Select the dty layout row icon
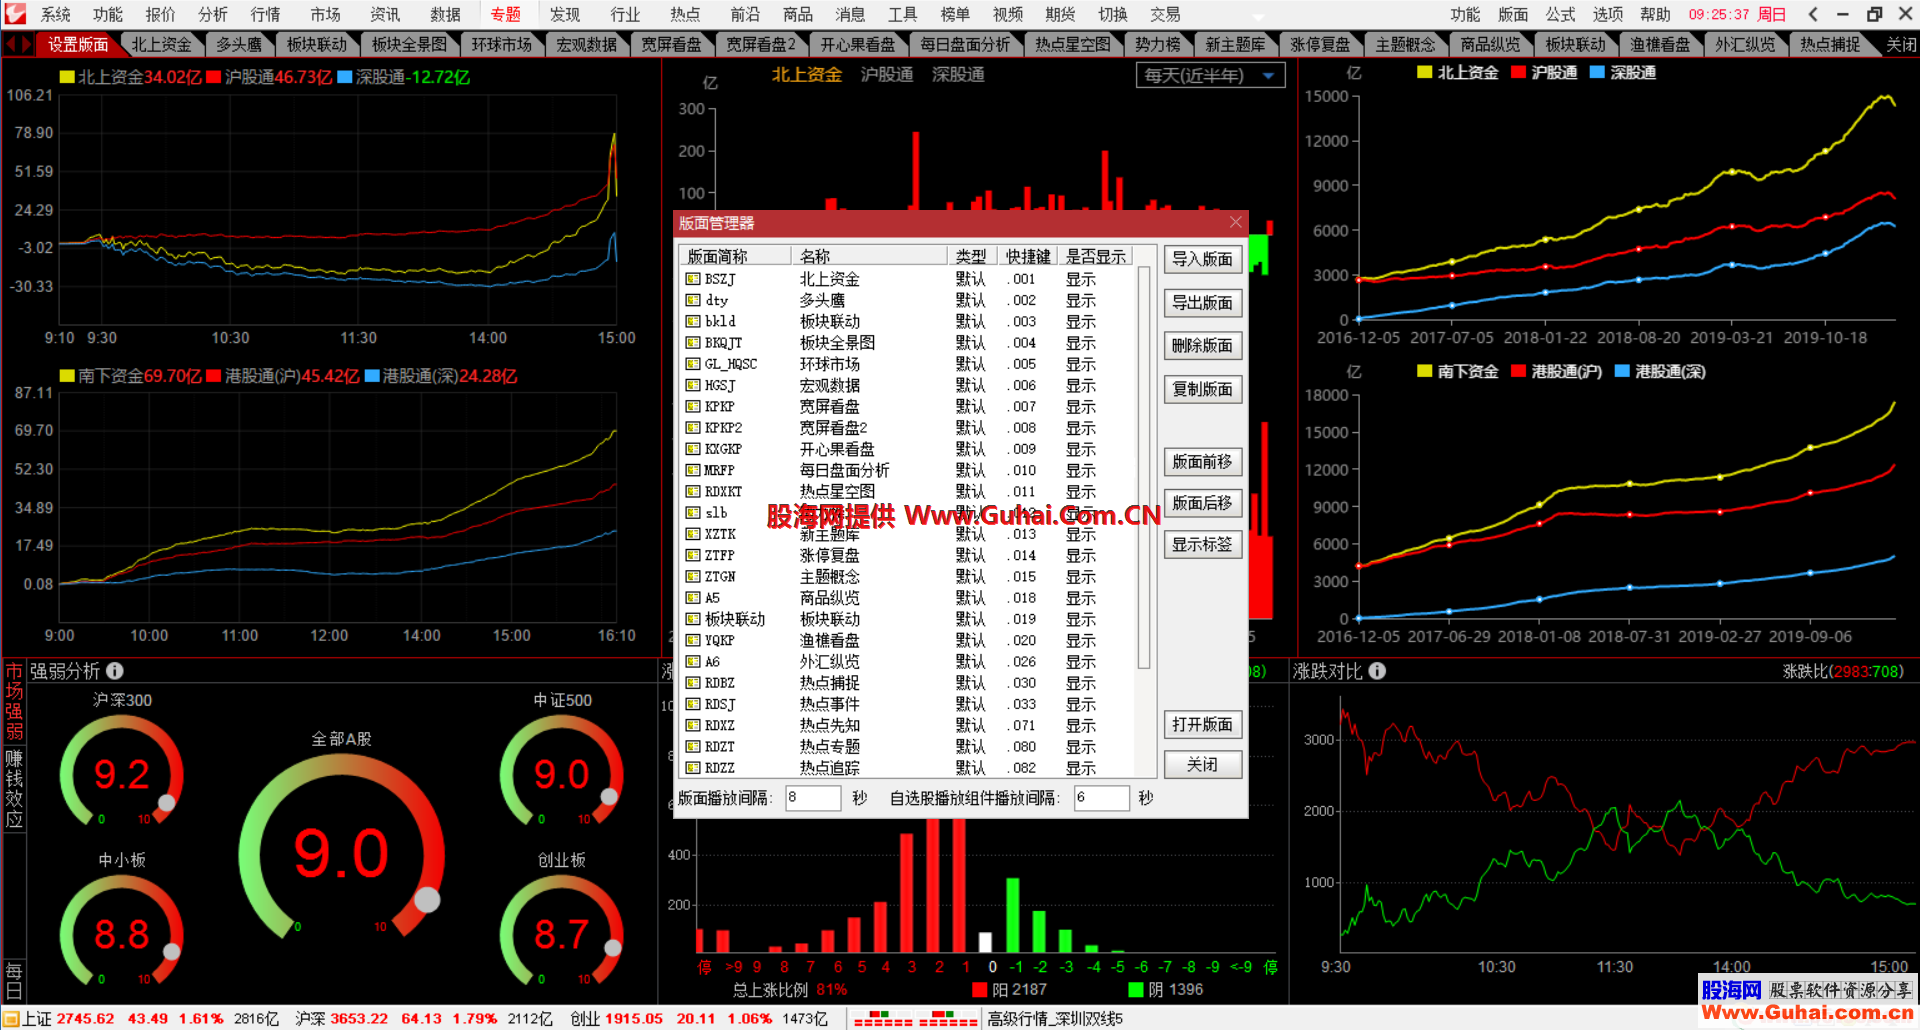This screenshot has height=1030, width=1920. click(692, 300)
